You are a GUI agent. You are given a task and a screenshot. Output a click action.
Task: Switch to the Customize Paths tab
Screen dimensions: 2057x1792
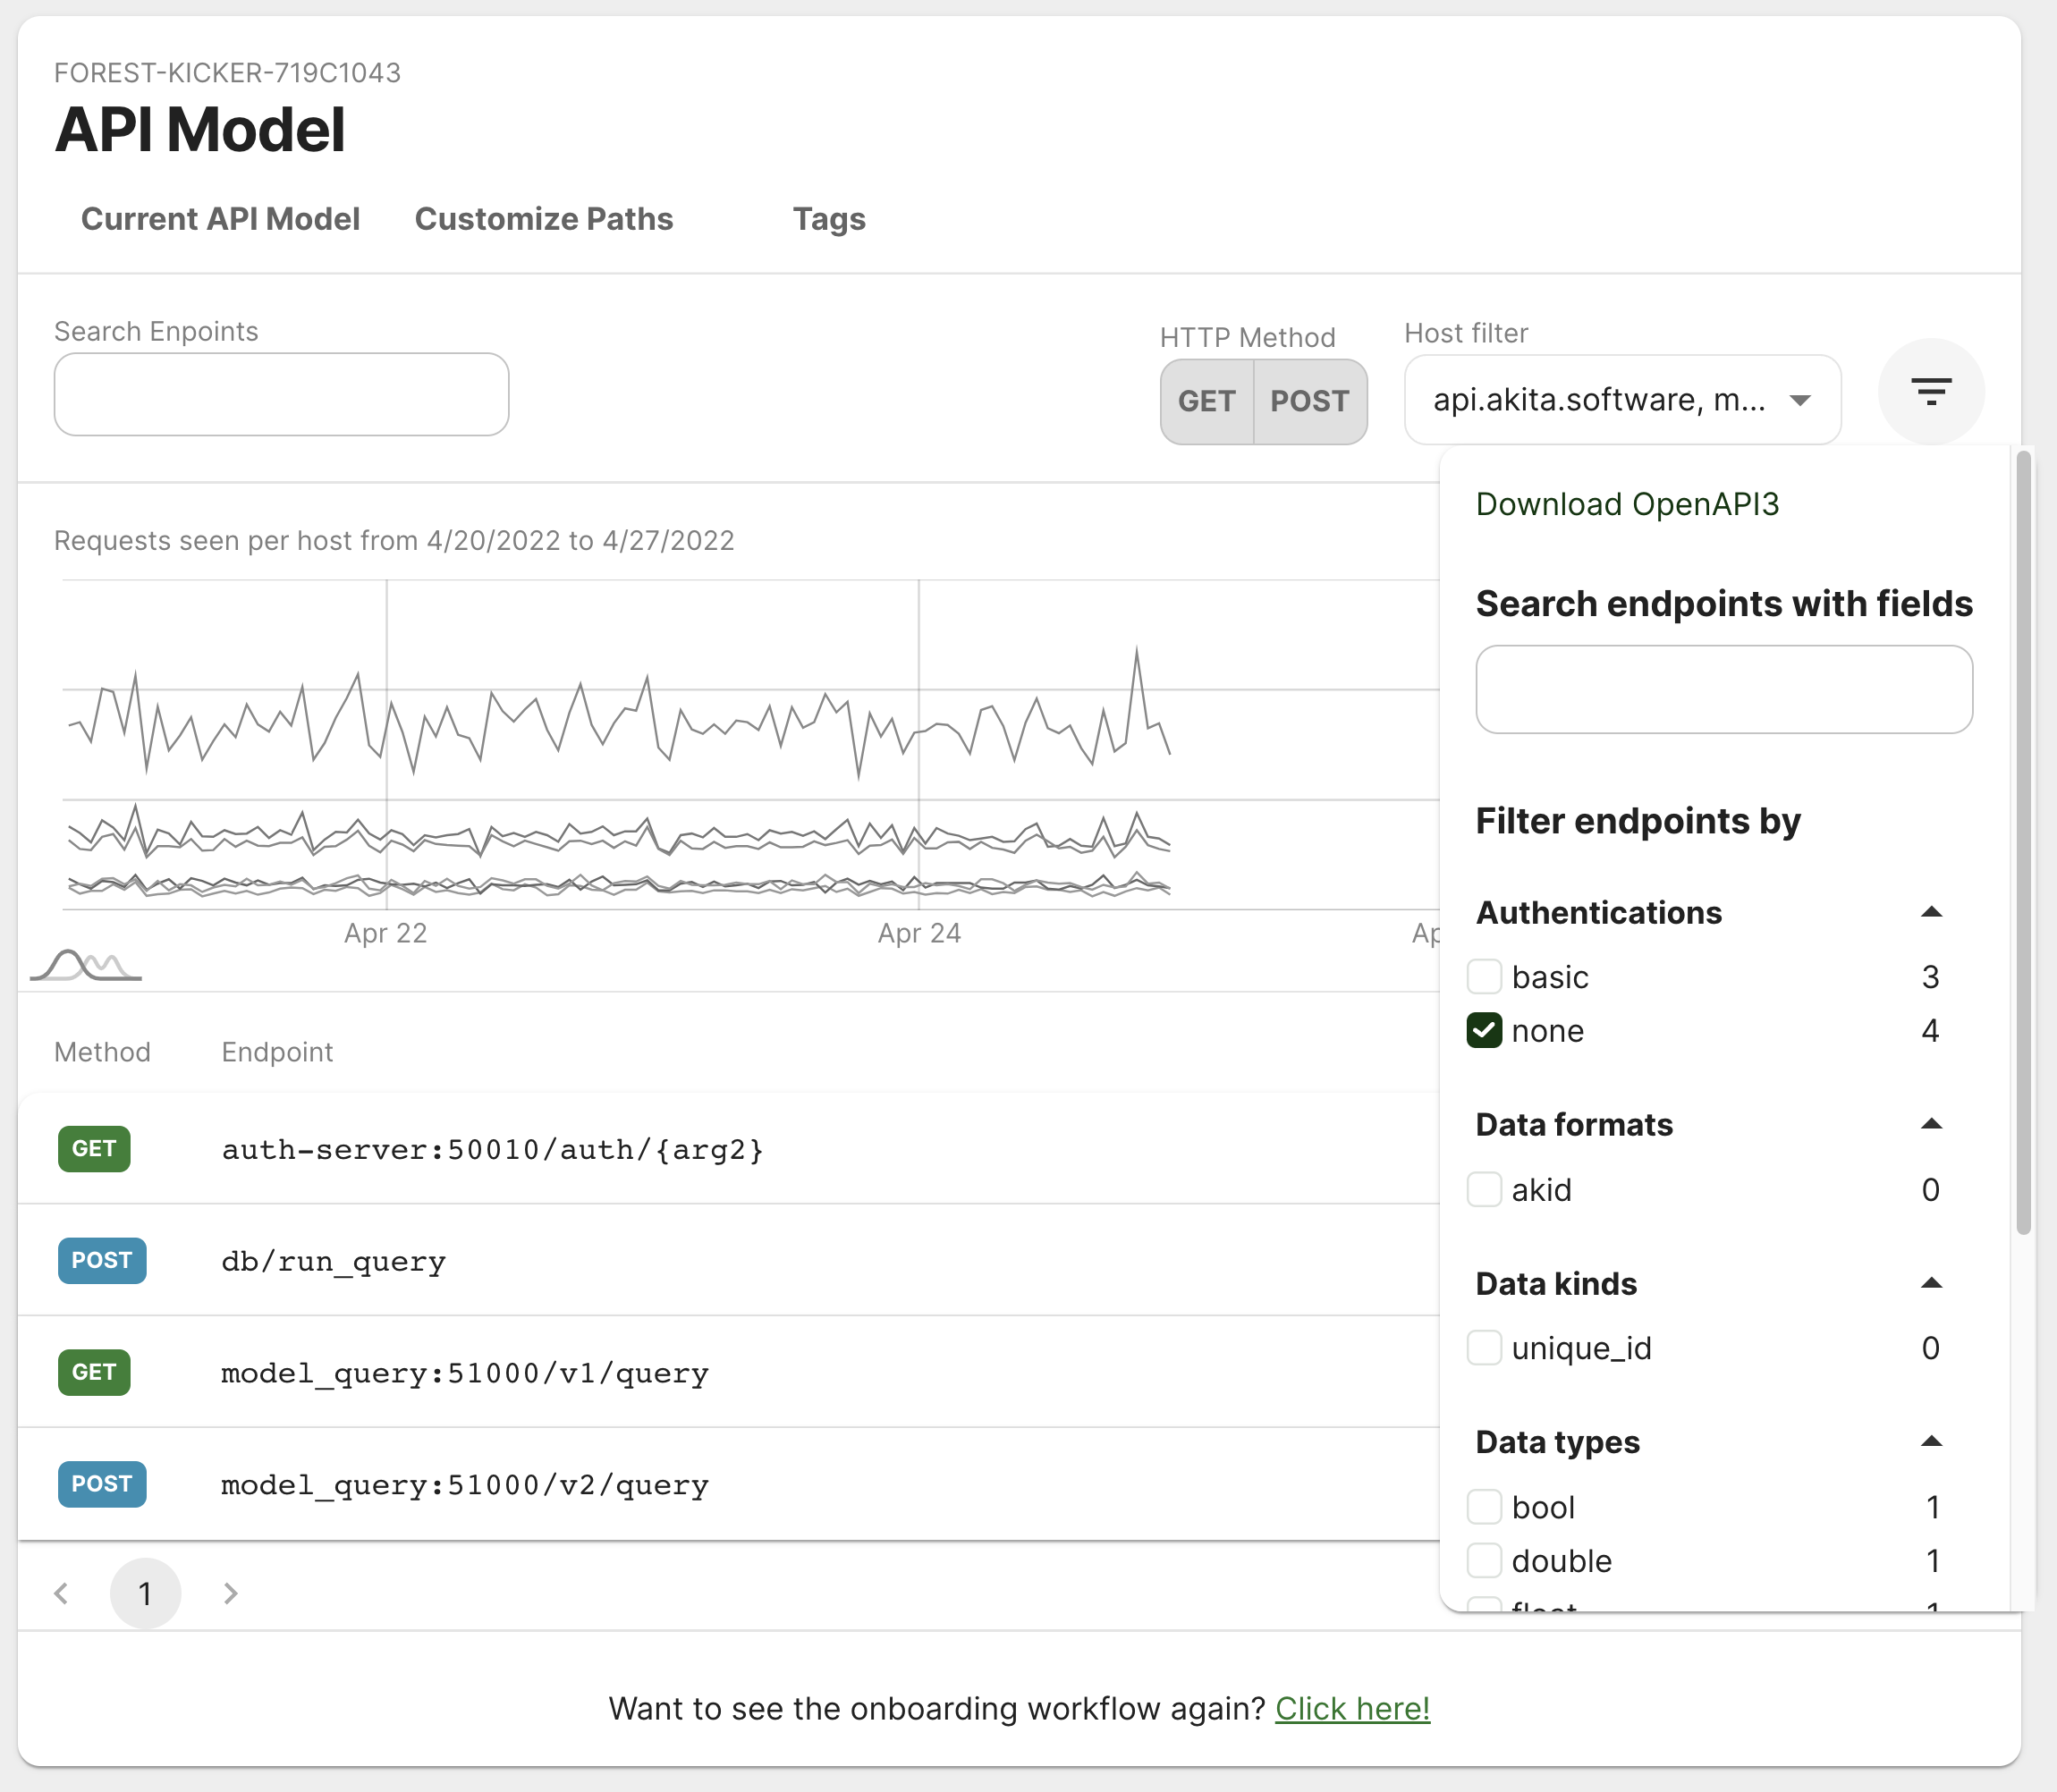[543, 219]
